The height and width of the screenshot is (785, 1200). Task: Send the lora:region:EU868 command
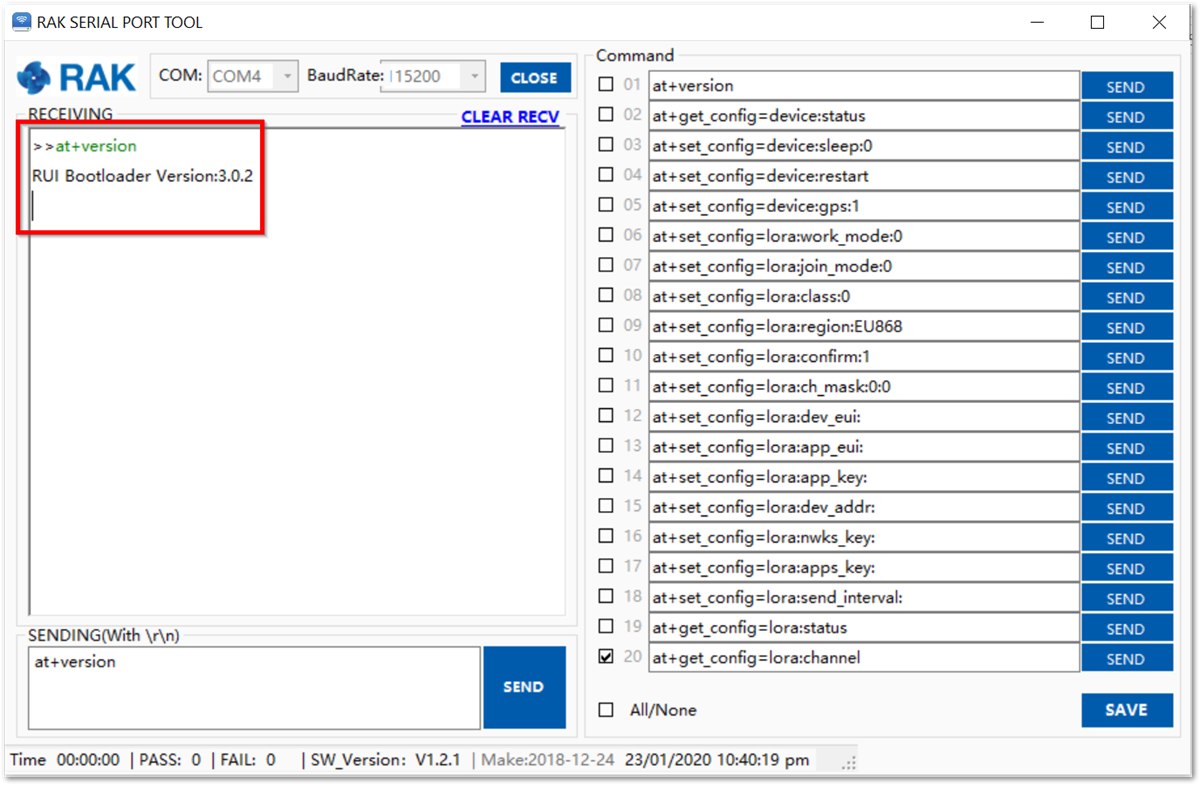1126,328
